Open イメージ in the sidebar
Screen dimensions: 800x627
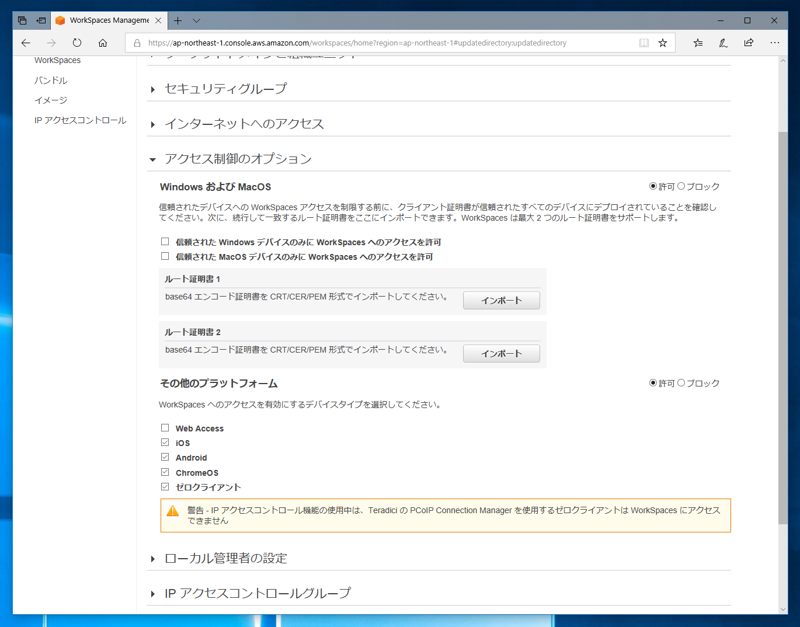(x=51, y=100)
